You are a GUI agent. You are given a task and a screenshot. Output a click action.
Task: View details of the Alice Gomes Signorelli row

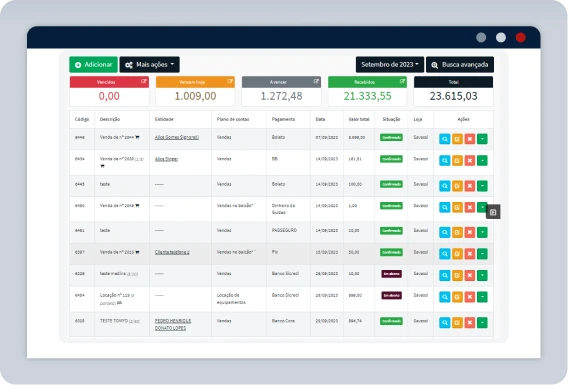point(444,139)
